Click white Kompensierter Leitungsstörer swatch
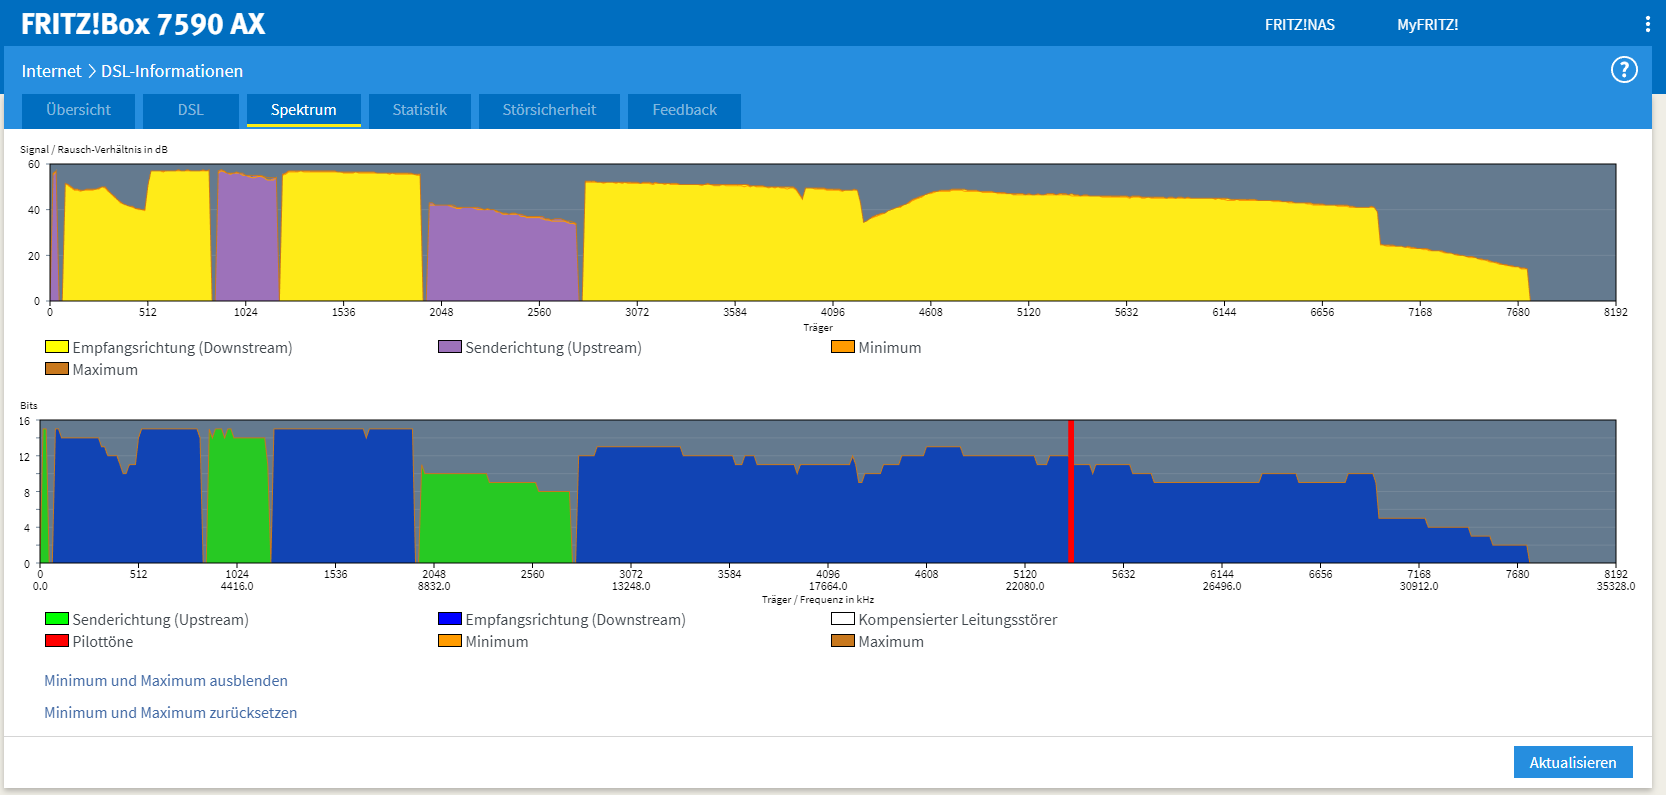Viewport: 1666px width, 795px height. pos(842,619)
